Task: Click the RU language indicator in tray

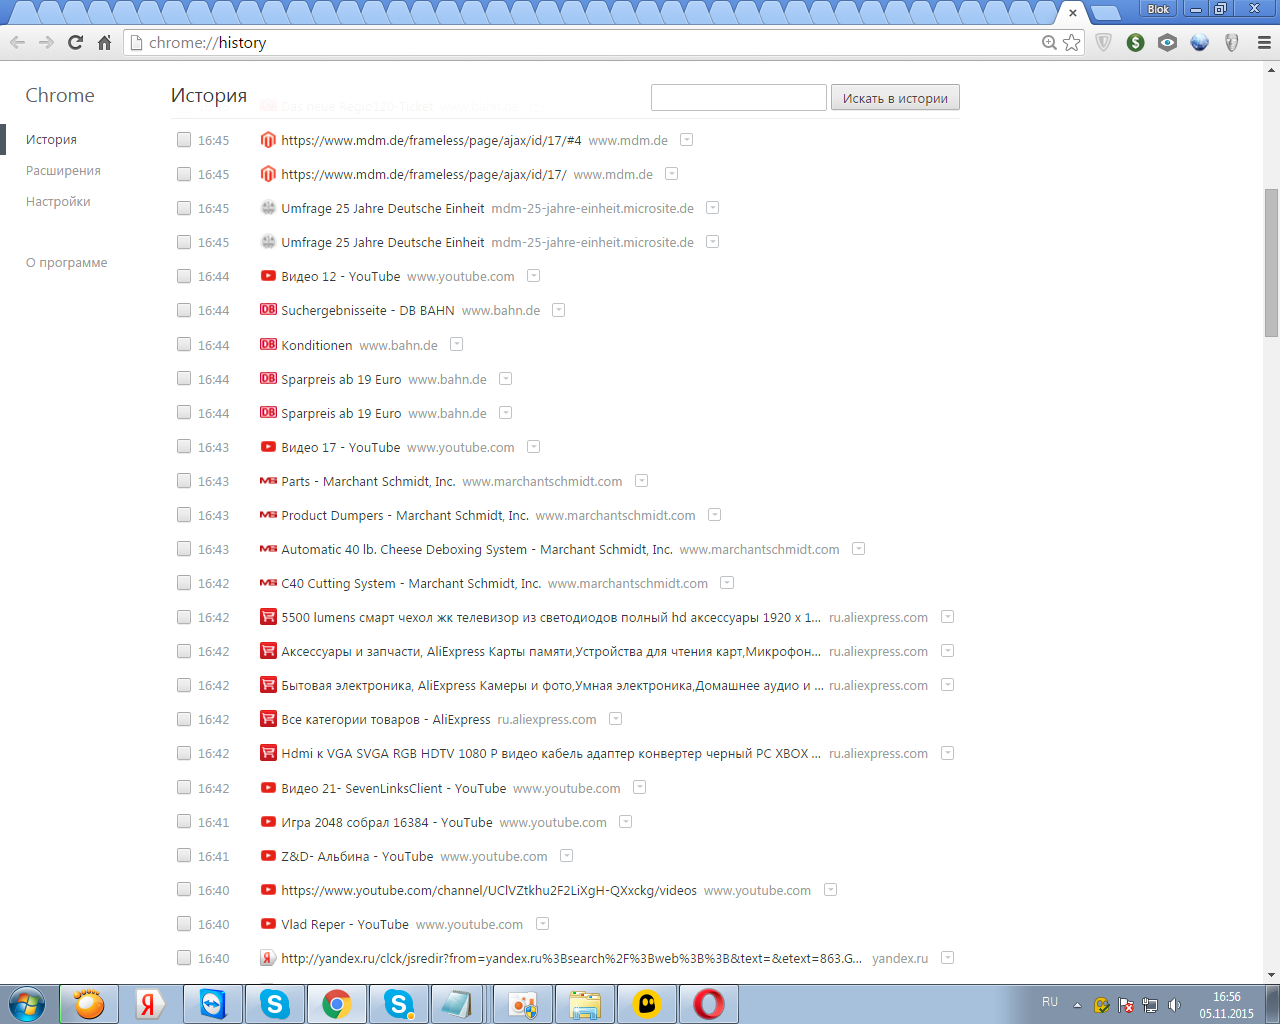Action: (1050, 1002)
